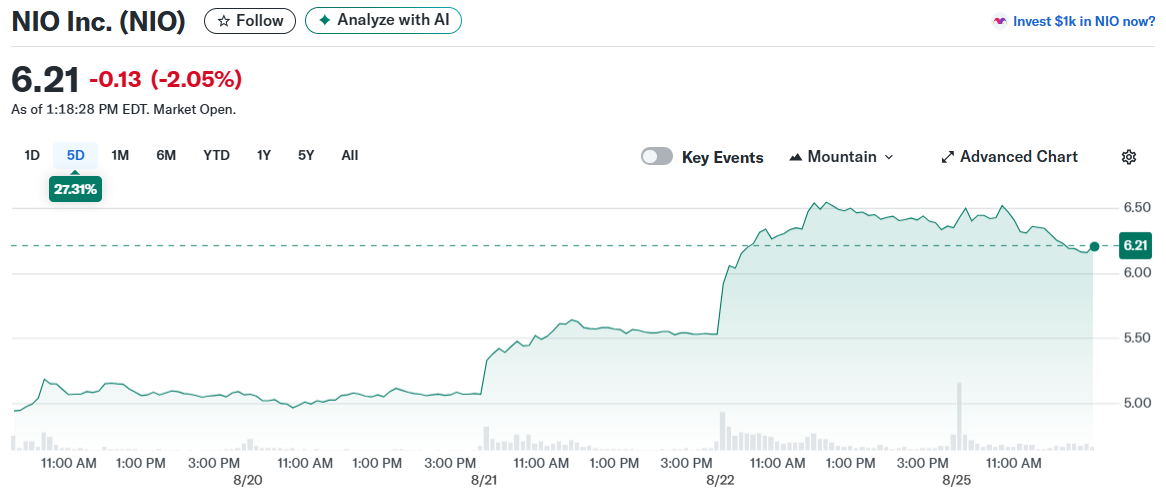1166x491 pixels.
Task: Click the Key Events label
Action: click(723, 157)
